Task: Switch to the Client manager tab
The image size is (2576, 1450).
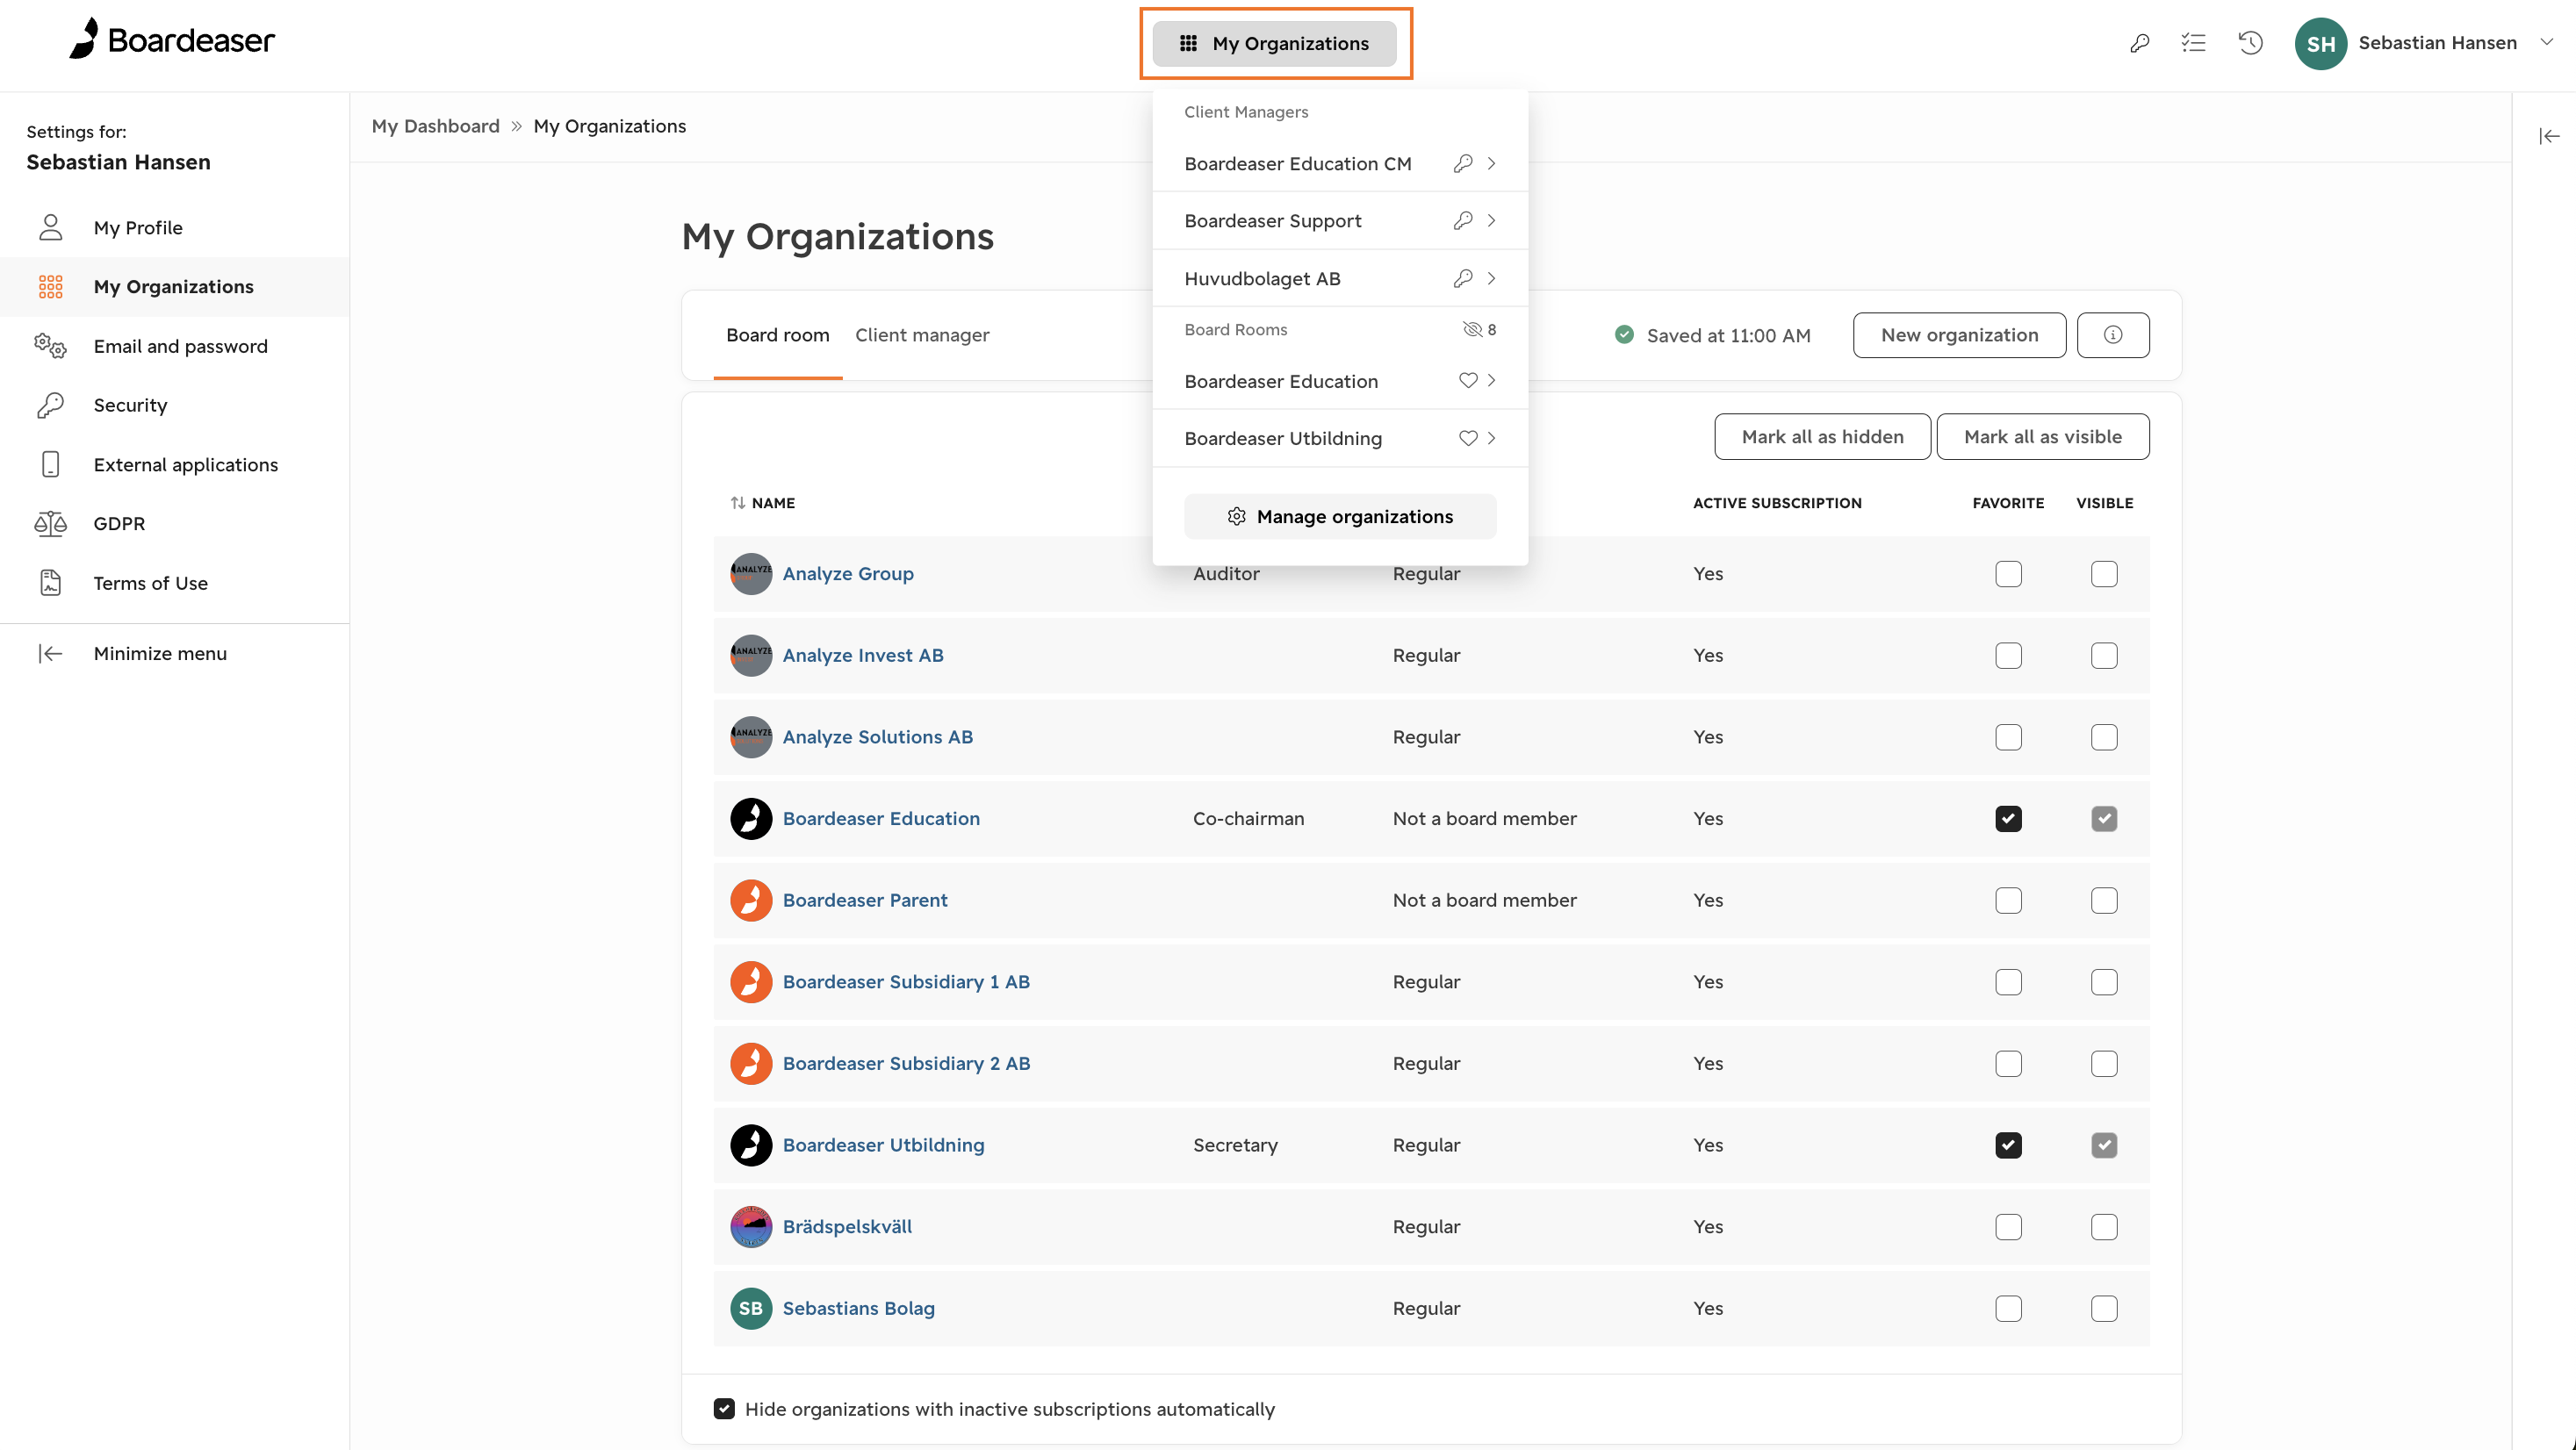Action: pos(922,335)
